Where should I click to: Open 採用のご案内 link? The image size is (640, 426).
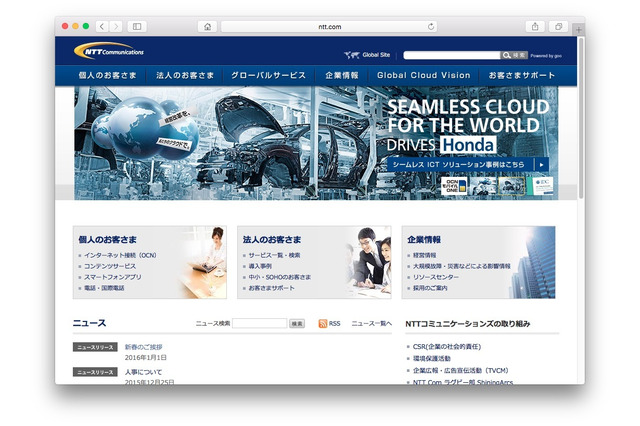coord(430,288)
